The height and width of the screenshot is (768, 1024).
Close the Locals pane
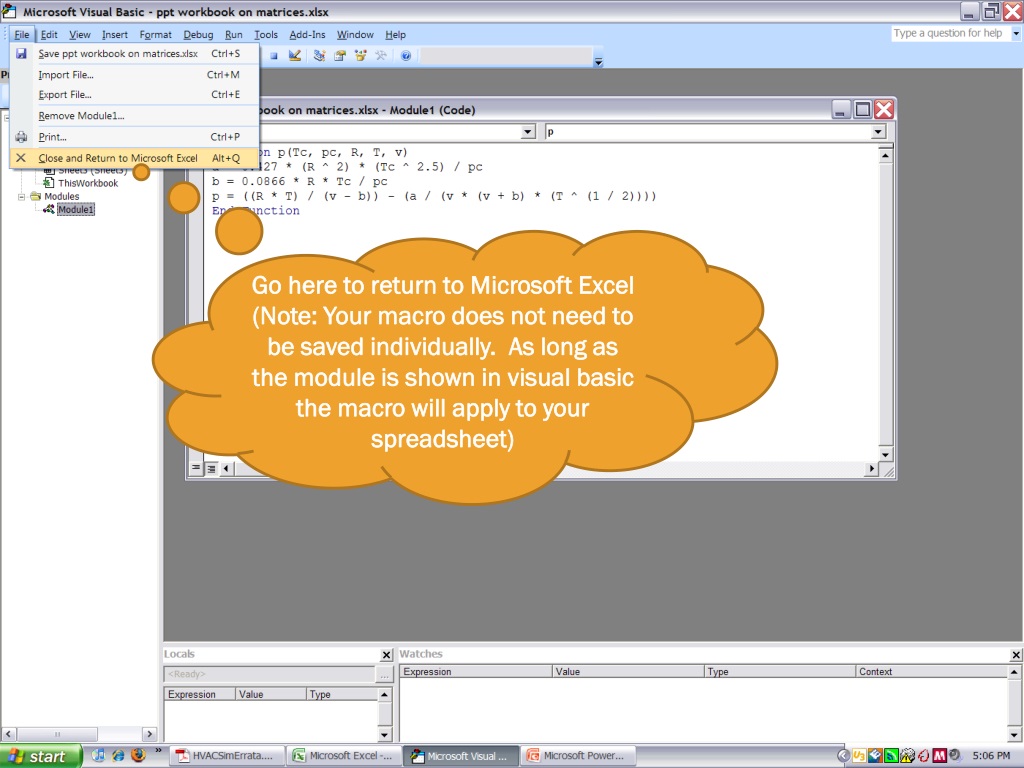click(x=387, y=654)
